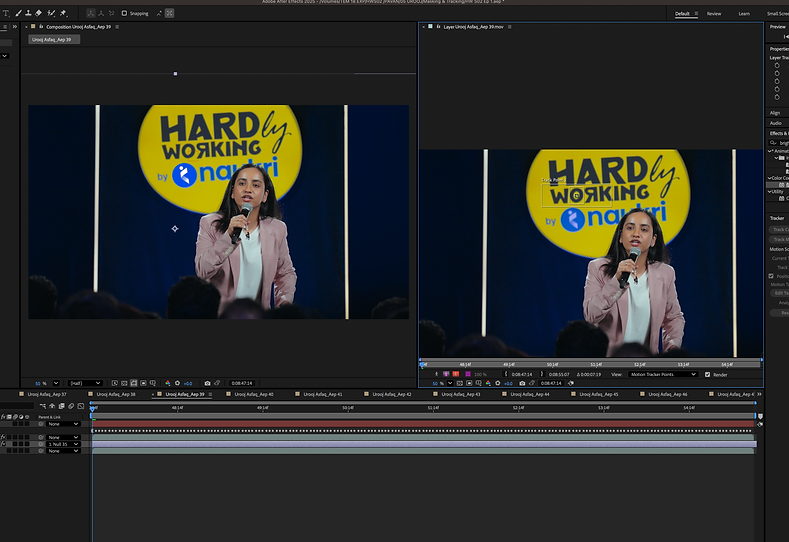Open the Audio panel

[775, 123]
